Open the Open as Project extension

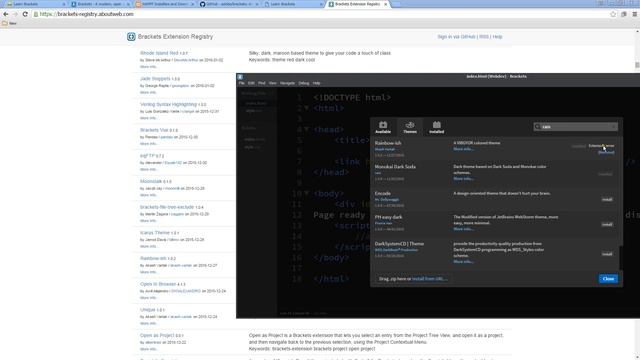pos(157,335)
